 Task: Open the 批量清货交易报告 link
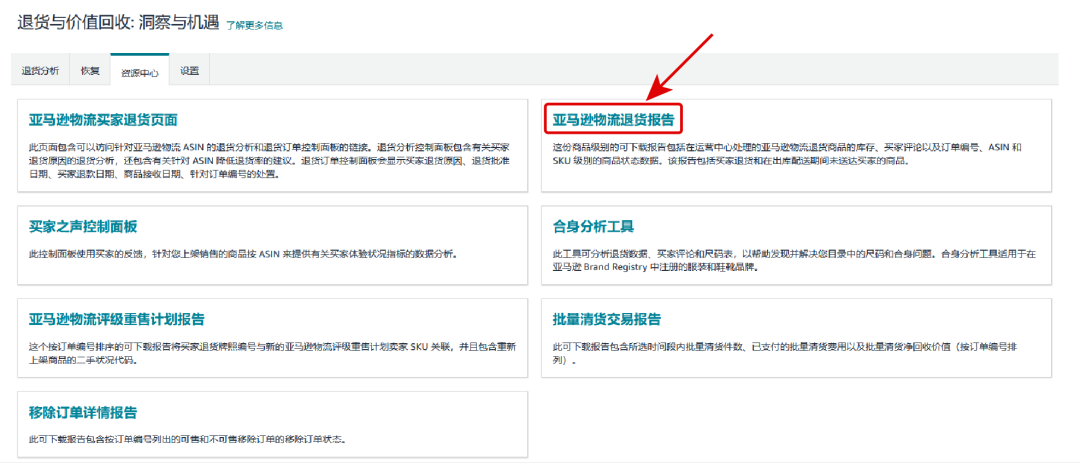(606, 319)
